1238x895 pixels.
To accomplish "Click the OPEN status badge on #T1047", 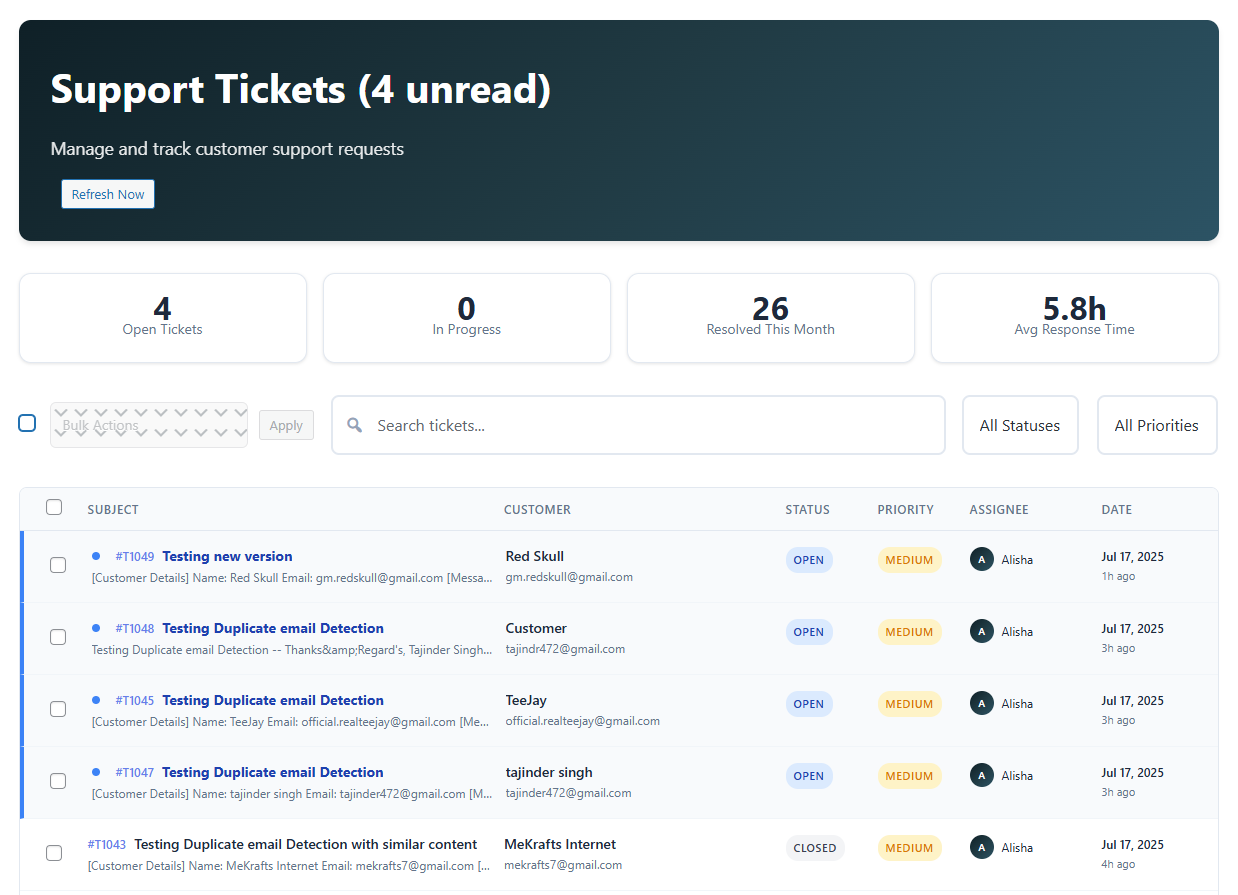I will (x=809, y=776).
